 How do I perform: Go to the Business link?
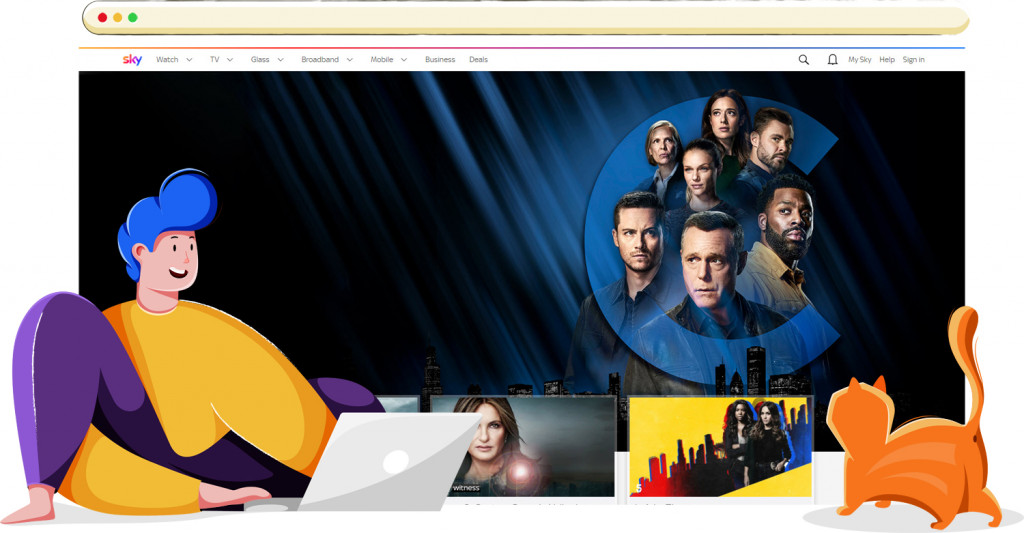click(x=440, y=59)
